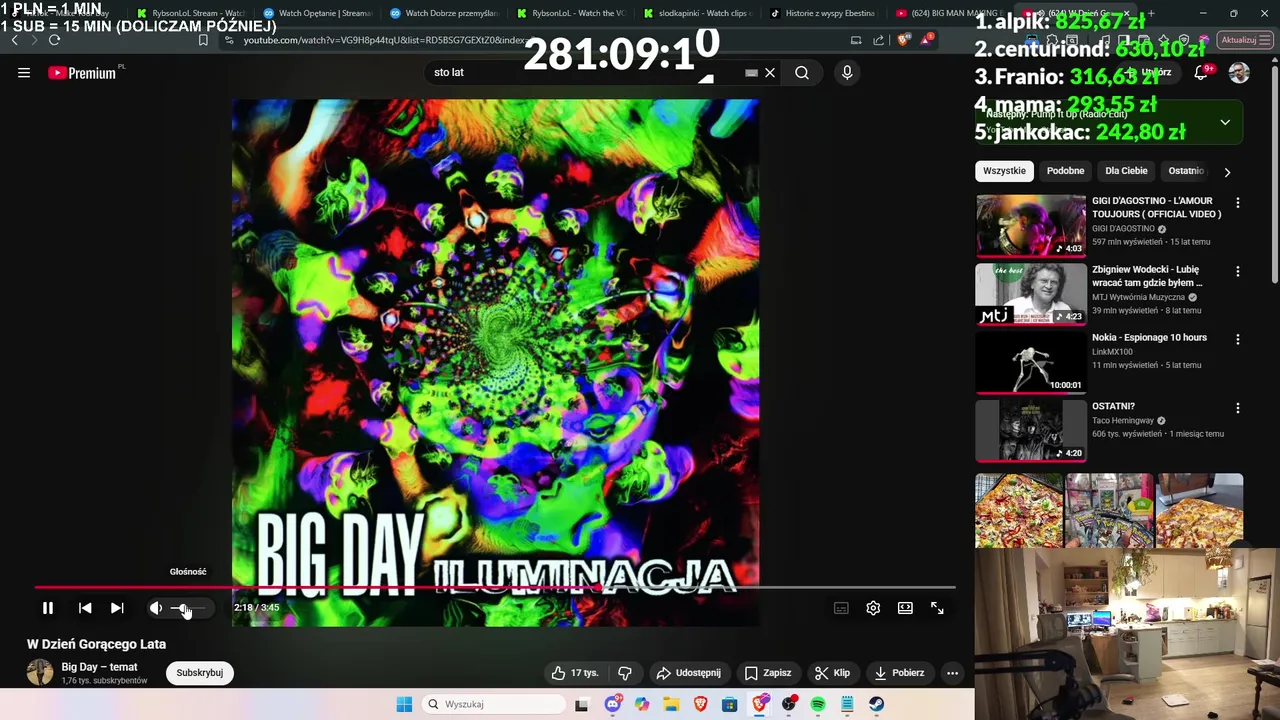The width and height of the screenshot is (1280, 720).
Task: Skip to next video in playlist
Action: tap(117, 608)
